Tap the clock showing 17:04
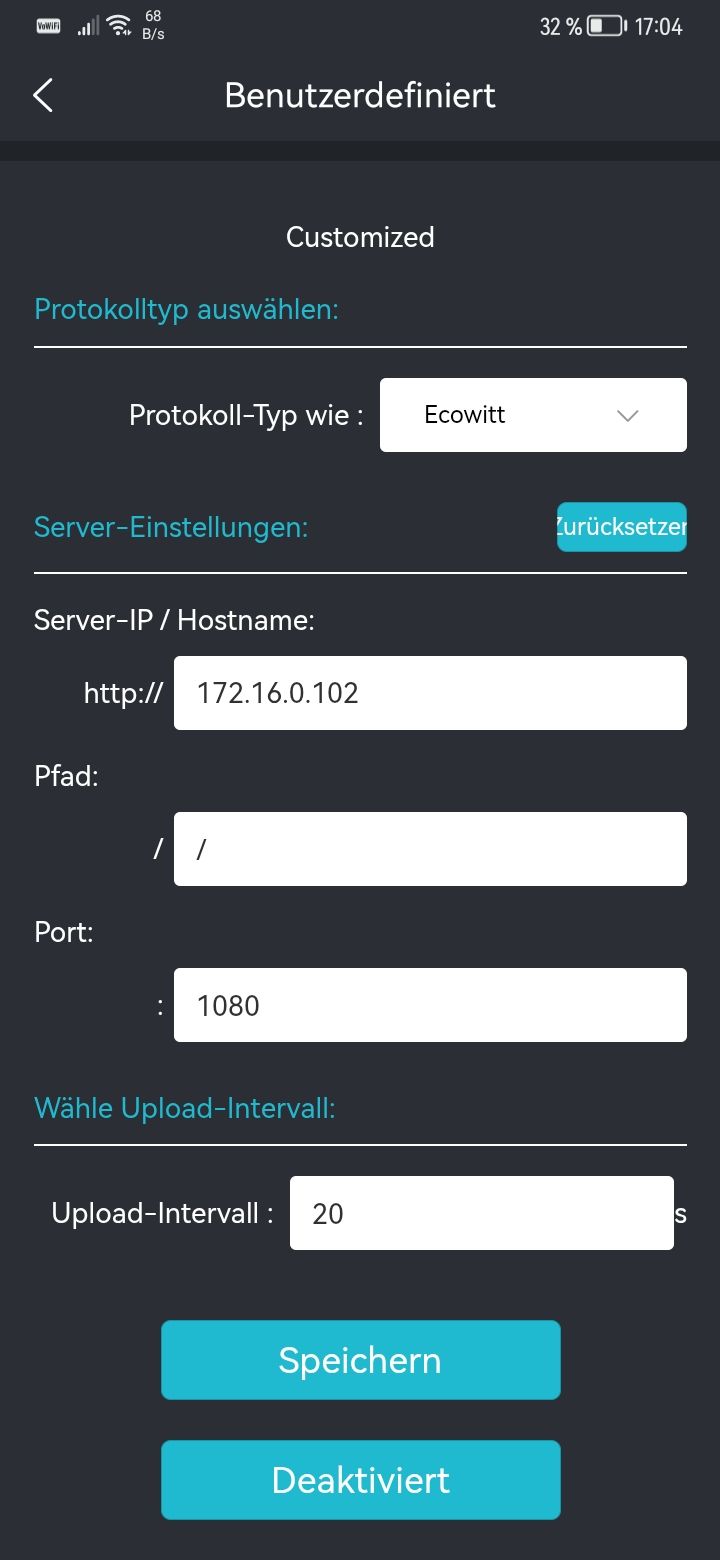 (x=658, y=27)
